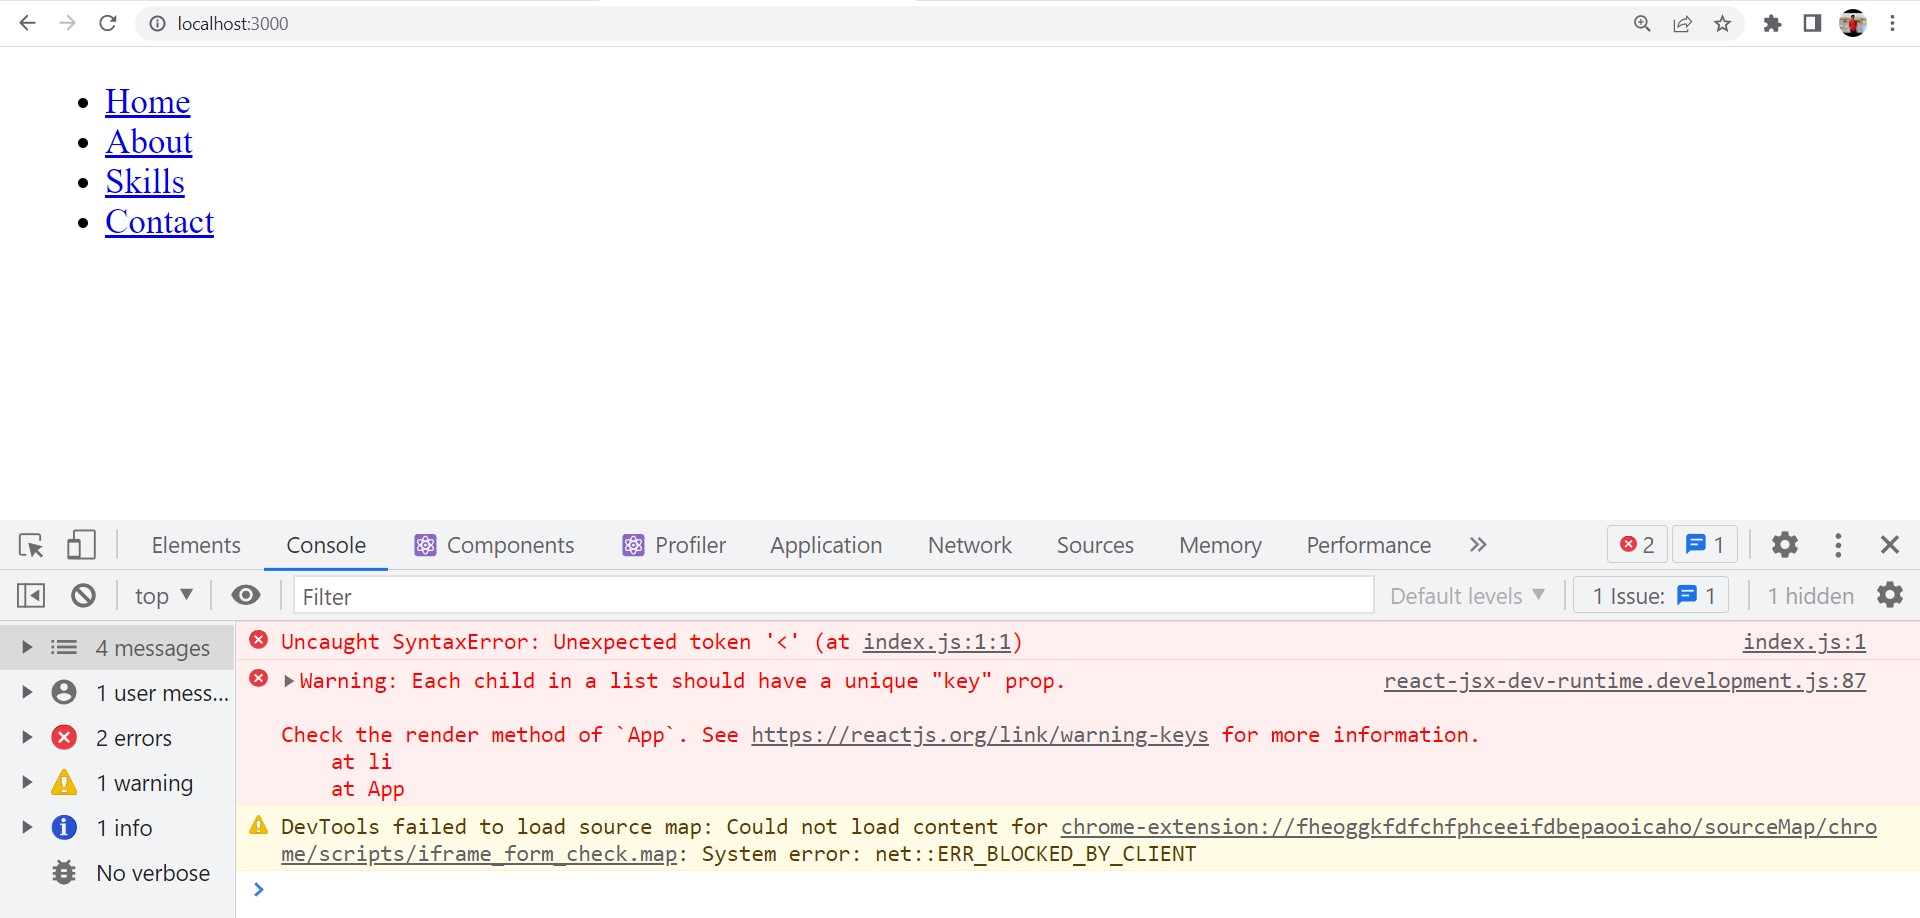The width and height of the screenshot is (1920, 918).
Task: Focus the console Filter input field
Action: 833,596
